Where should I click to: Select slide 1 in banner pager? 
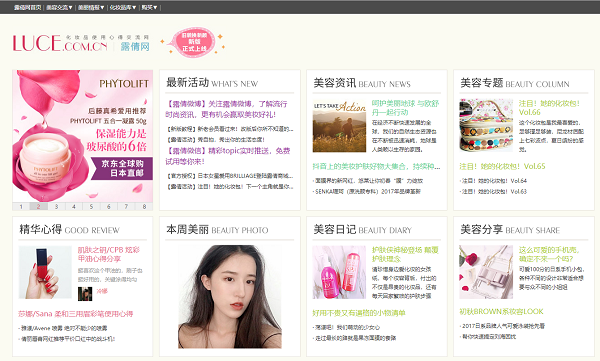click(21, 206)
